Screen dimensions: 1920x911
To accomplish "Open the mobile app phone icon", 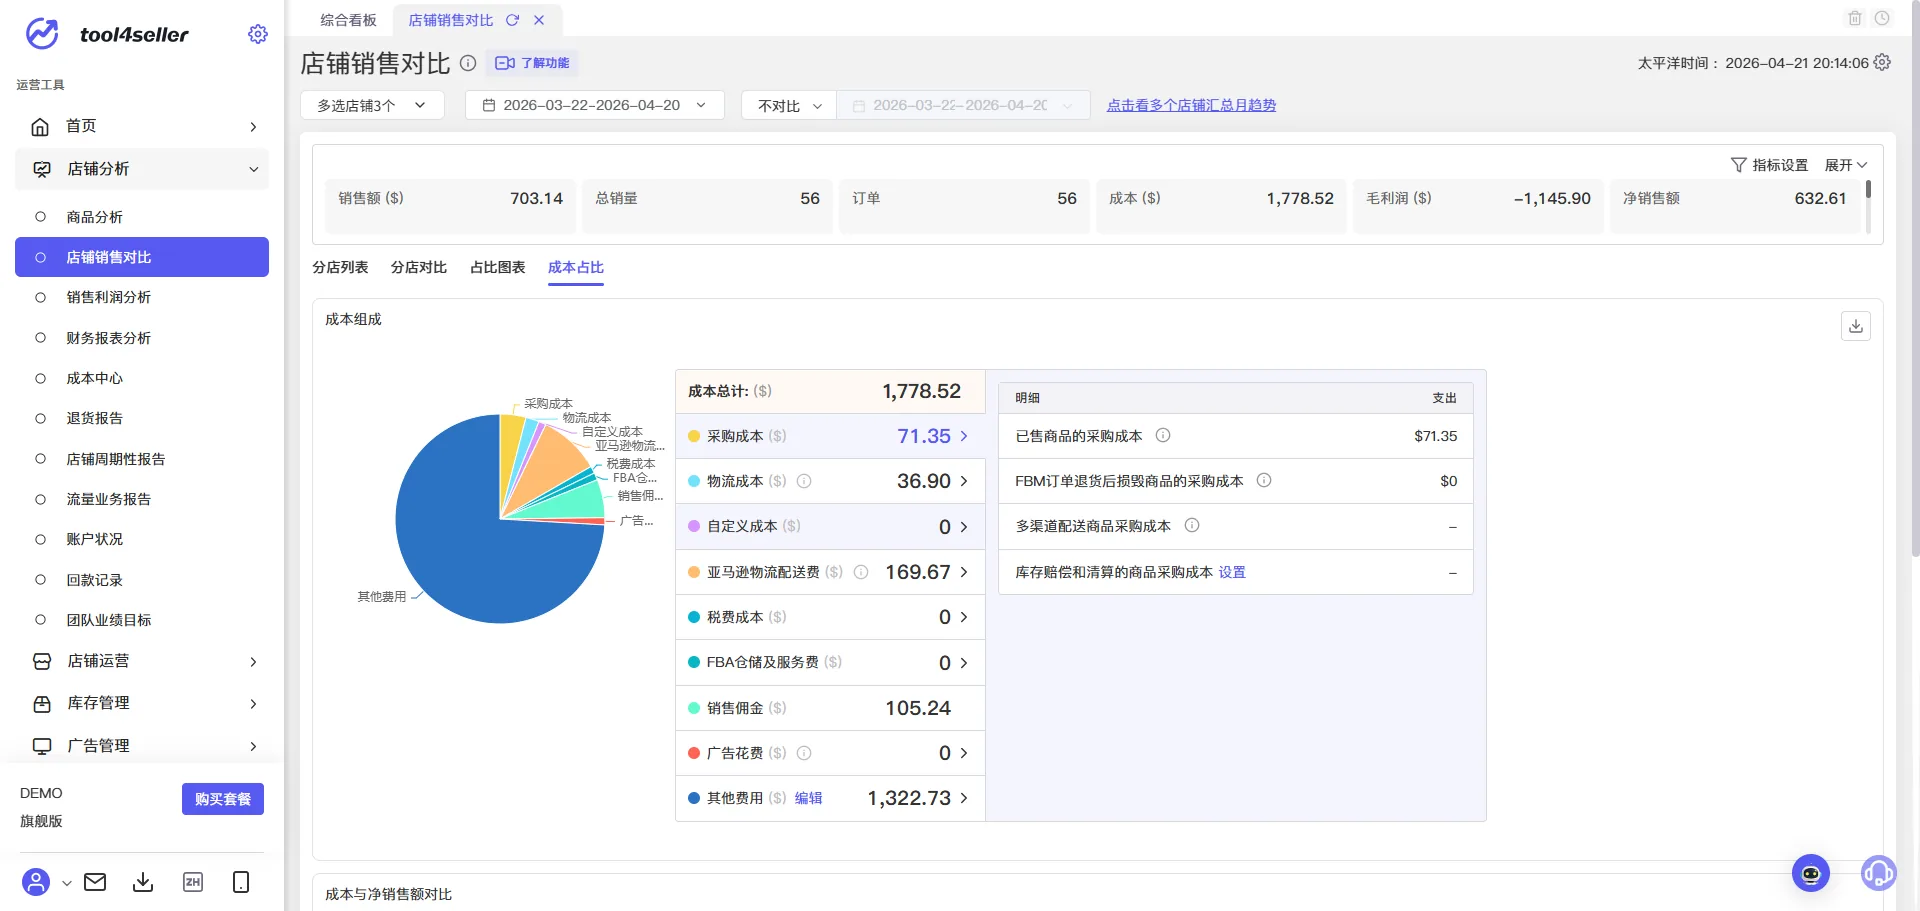I will click(241, 882).
